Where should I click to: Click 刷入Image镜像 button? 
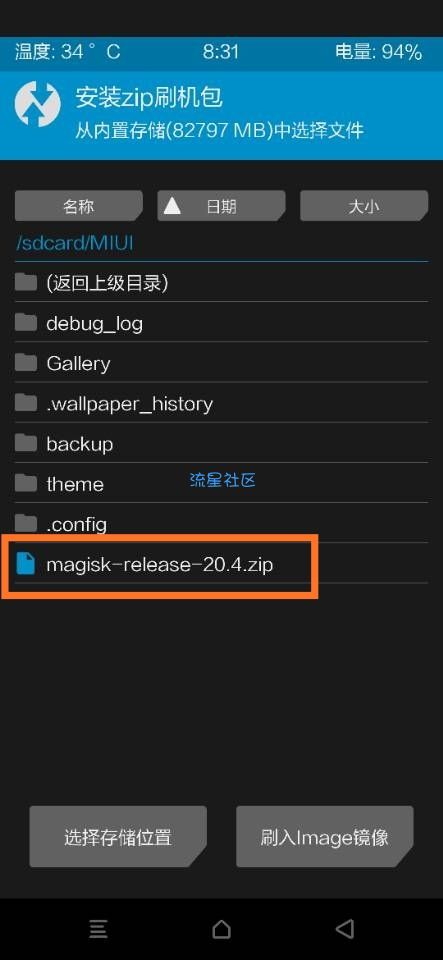(x=324, y=836)
